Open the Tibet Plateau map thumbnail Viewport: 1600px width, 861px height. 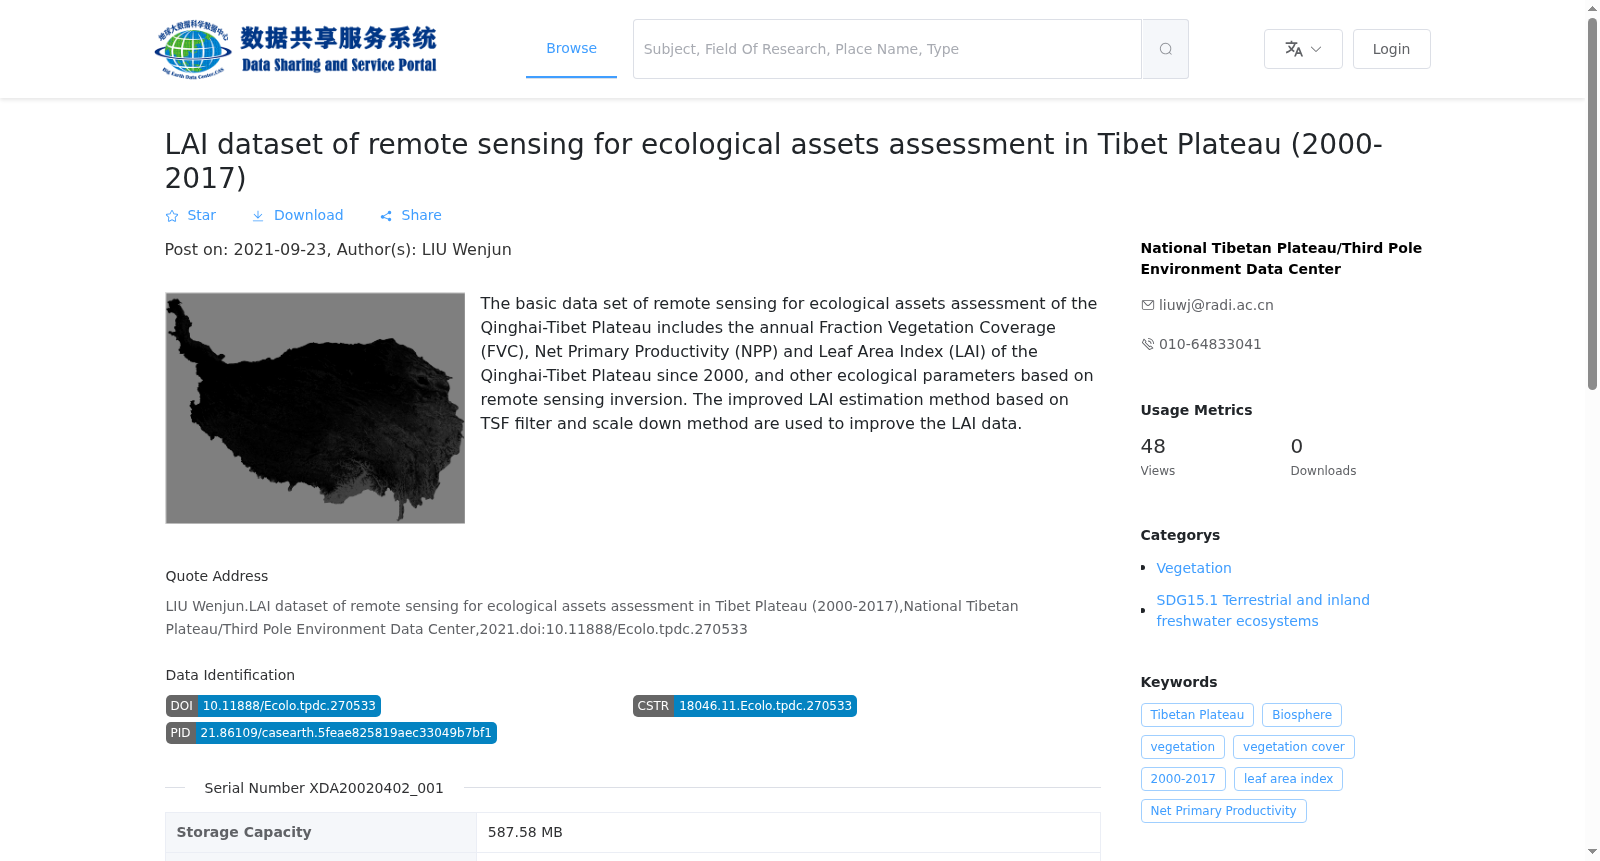(315, 408)
